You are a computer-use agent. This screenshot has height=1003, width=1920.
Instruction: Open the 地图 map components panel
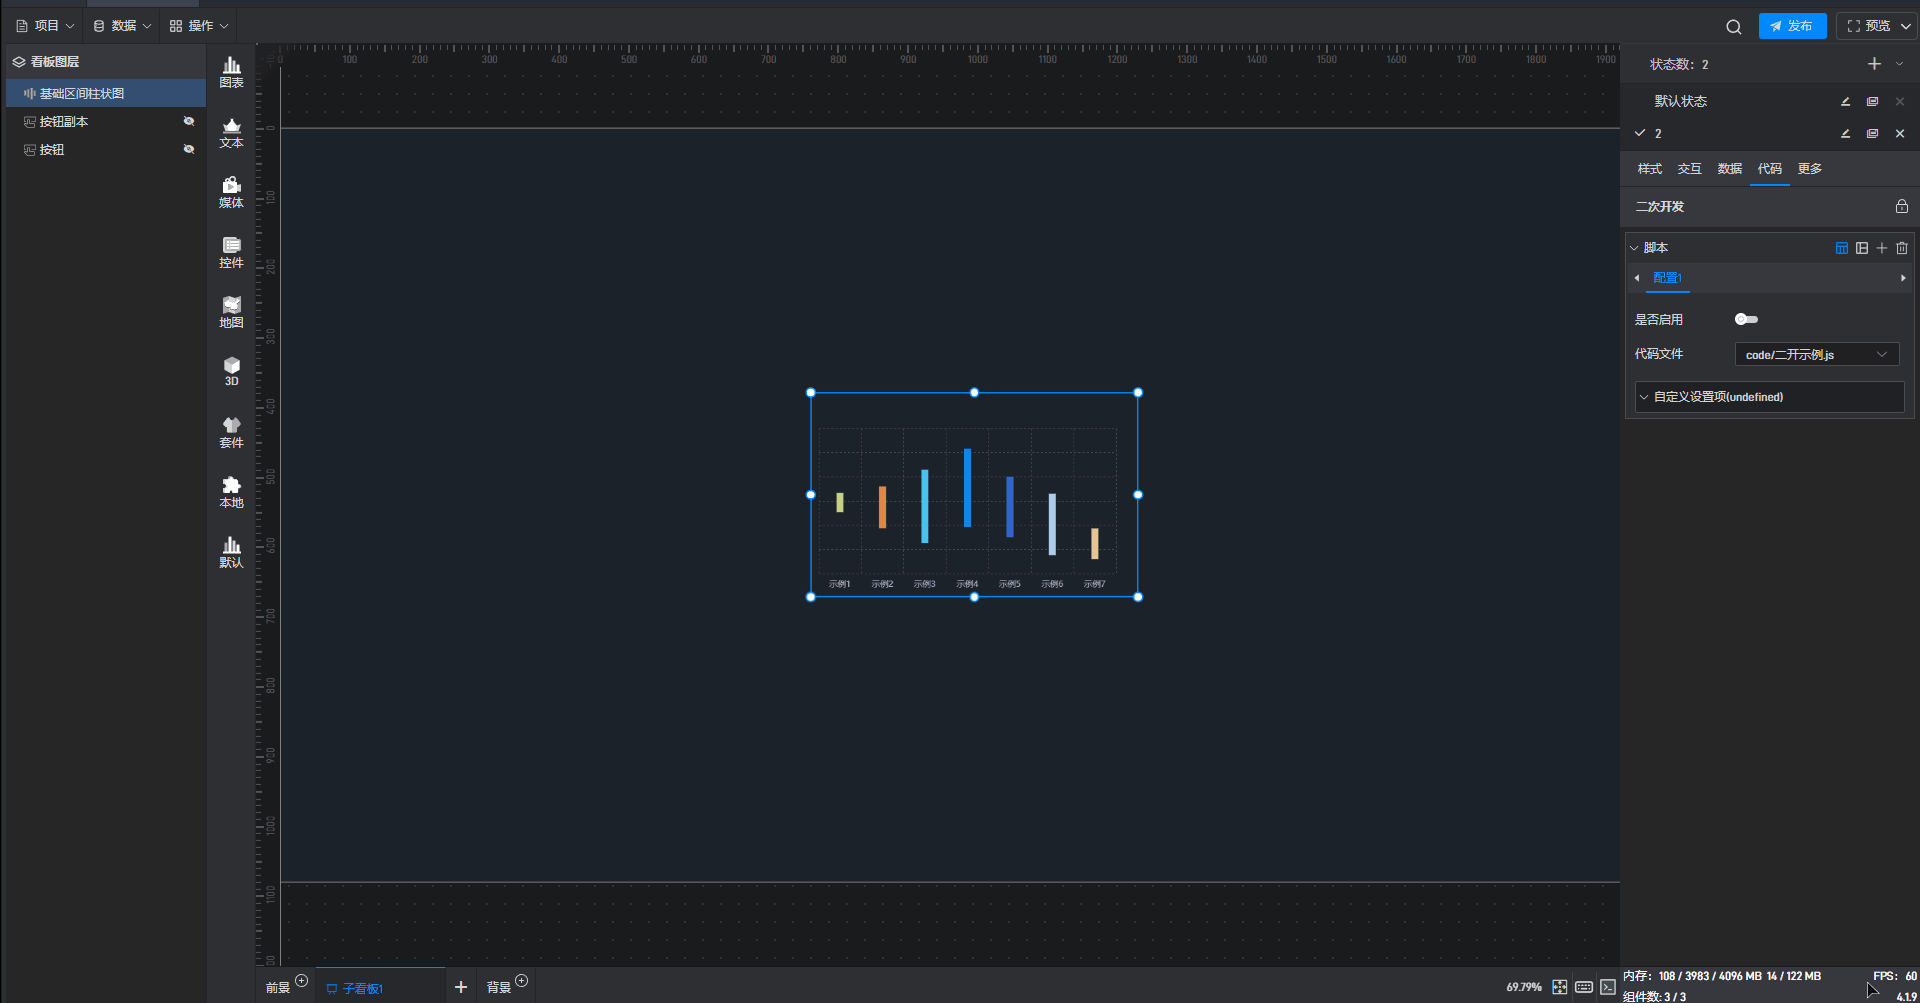(x=231, y=312)
